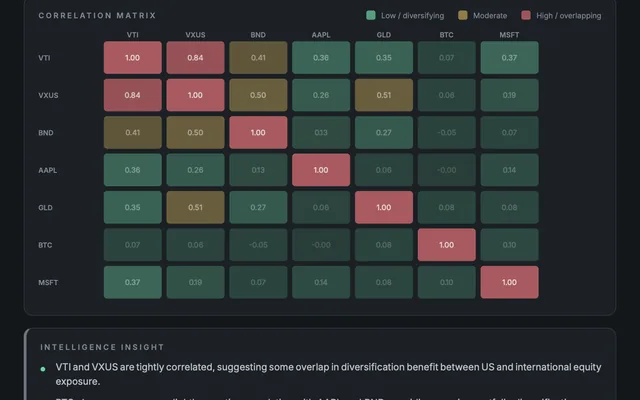Click the red High / overlapping legend swatch
The width and height of the screenshot is (640, 400).
526,16
